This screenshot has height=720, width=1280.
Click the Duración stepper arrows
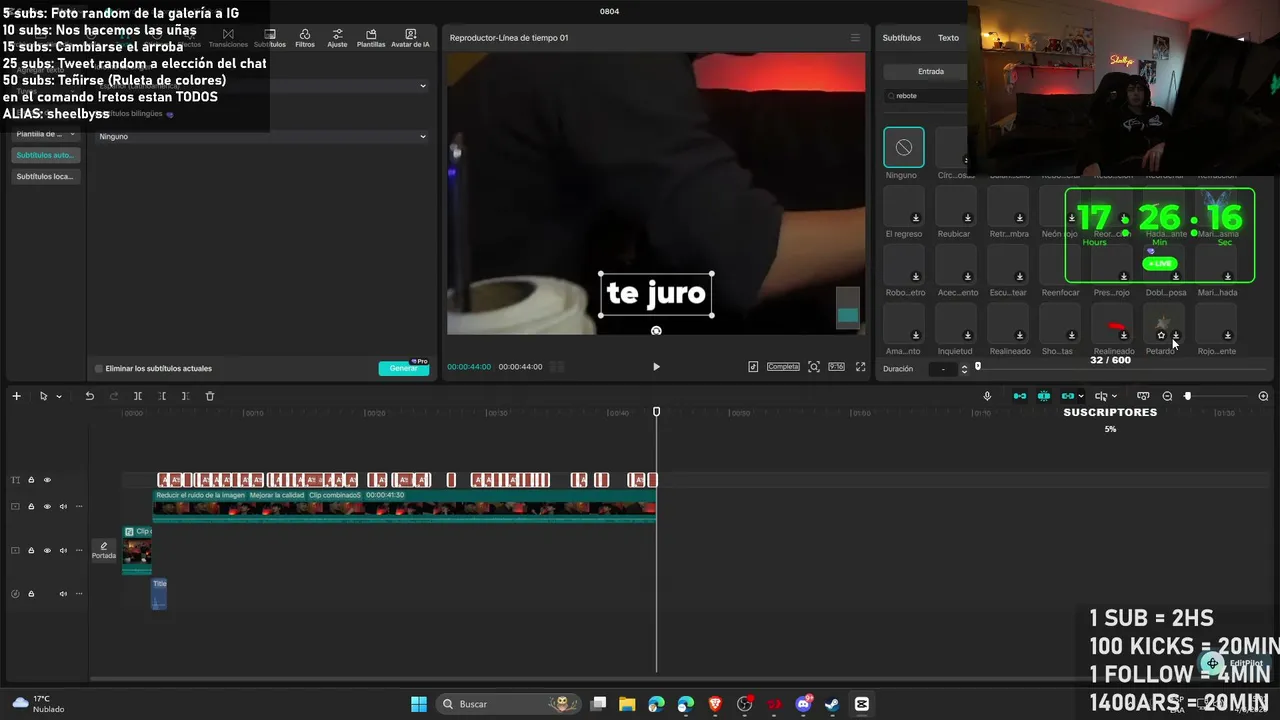964,369
